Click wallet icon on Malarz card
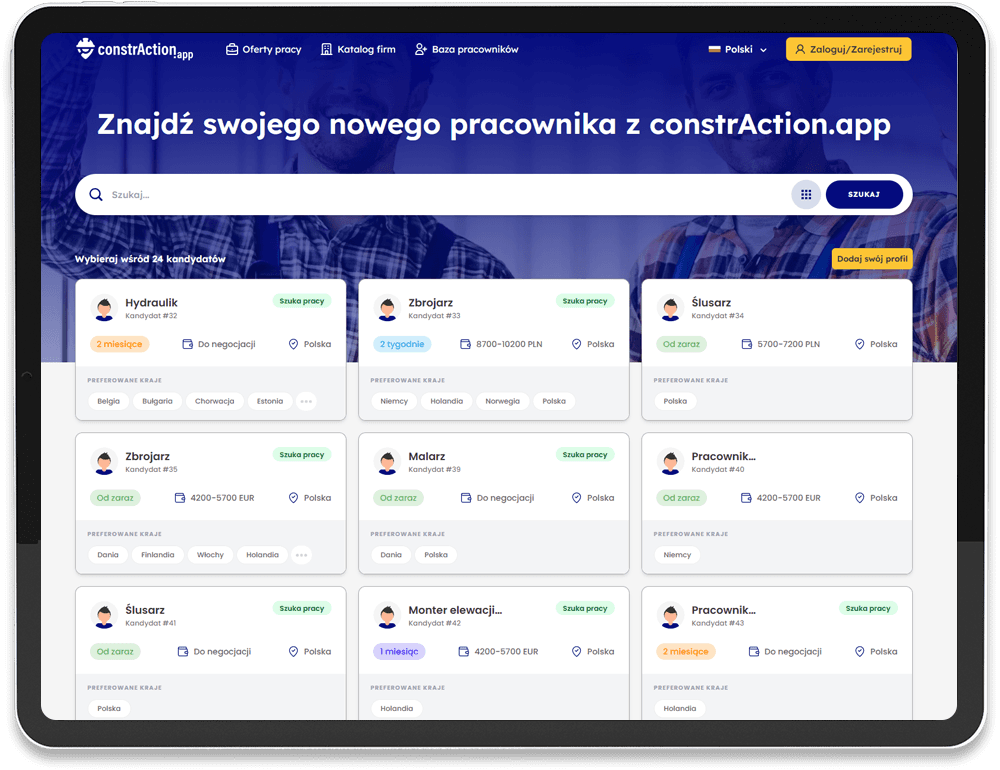 (466, 498)
